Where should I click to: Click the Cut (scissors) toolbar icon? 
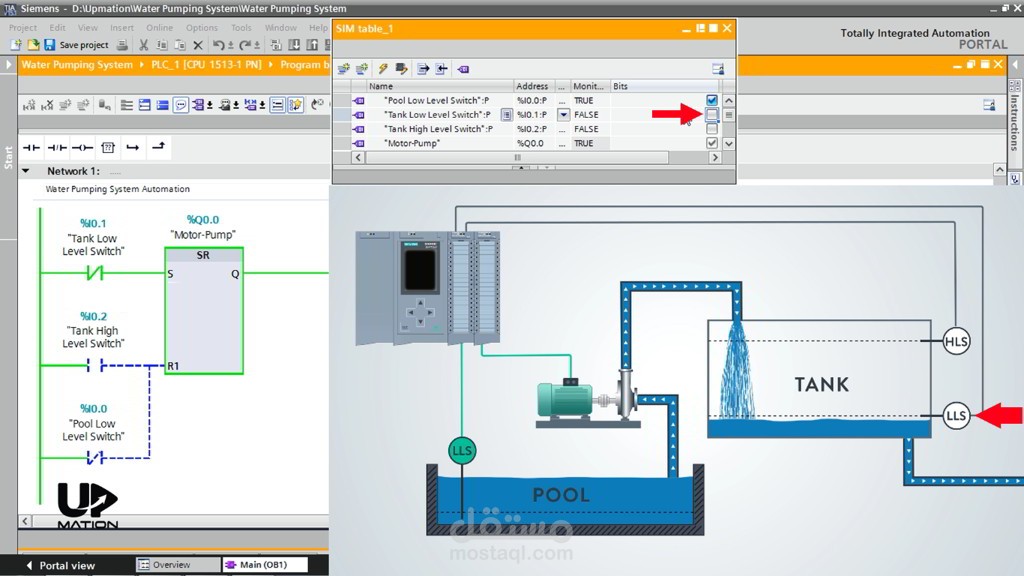143,45
